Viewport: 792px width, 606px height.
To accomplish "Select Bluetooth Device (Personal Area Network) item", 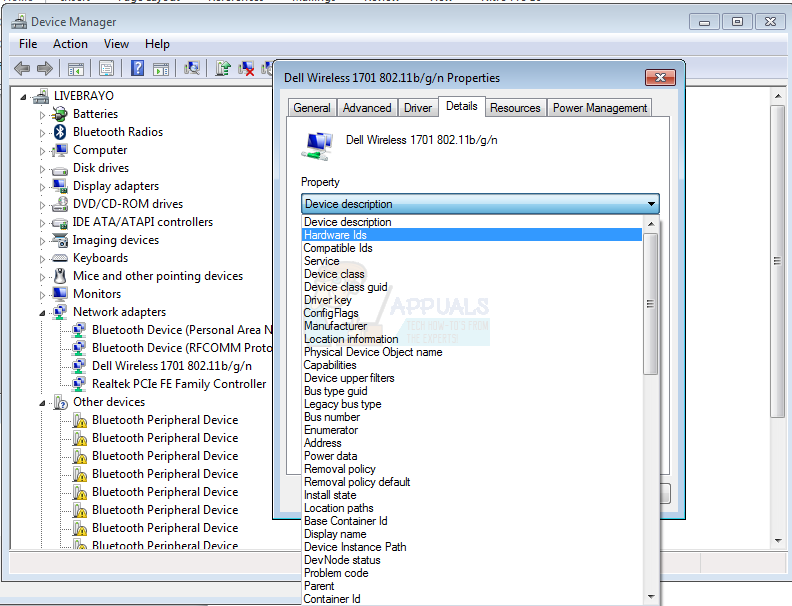I will pyautogui.click(x=182, y=330).
